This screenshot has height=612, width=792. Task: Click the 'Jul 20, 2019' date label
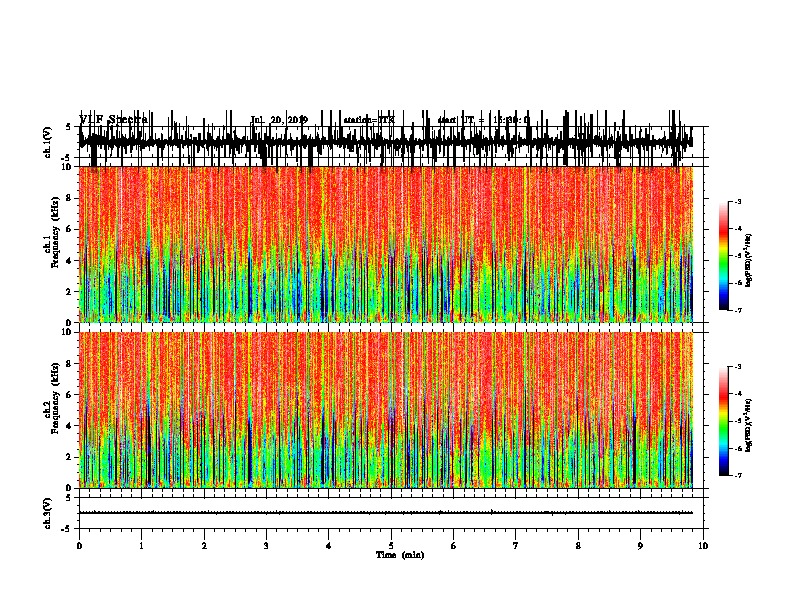coord(279,120)
